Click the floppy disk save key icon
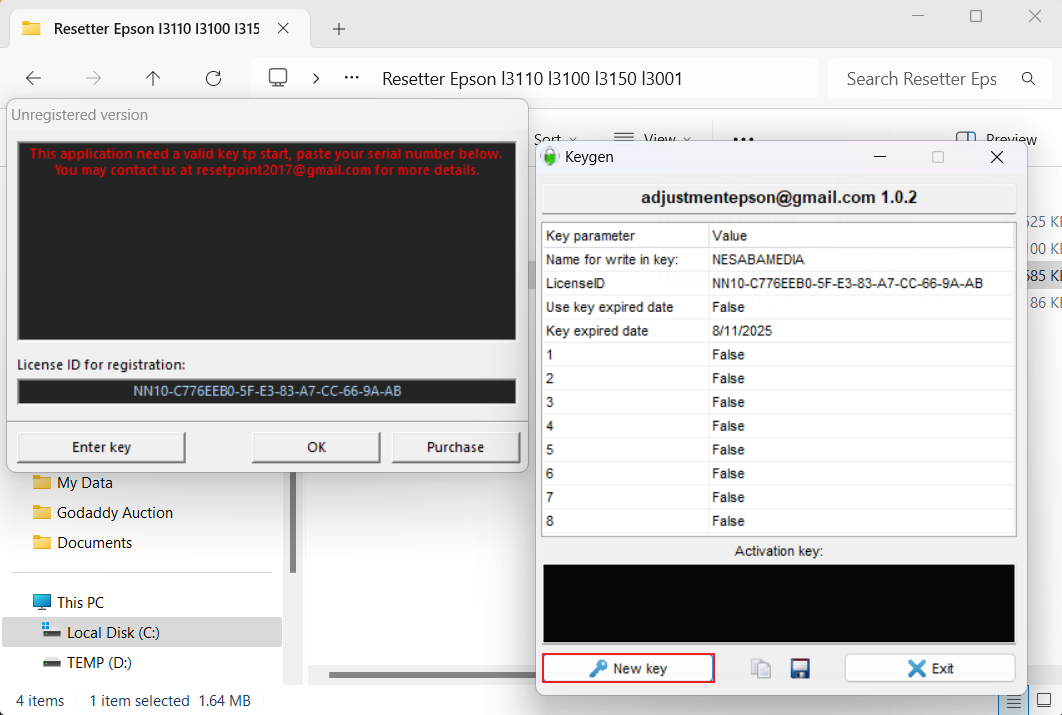 (x=799, y=669)
